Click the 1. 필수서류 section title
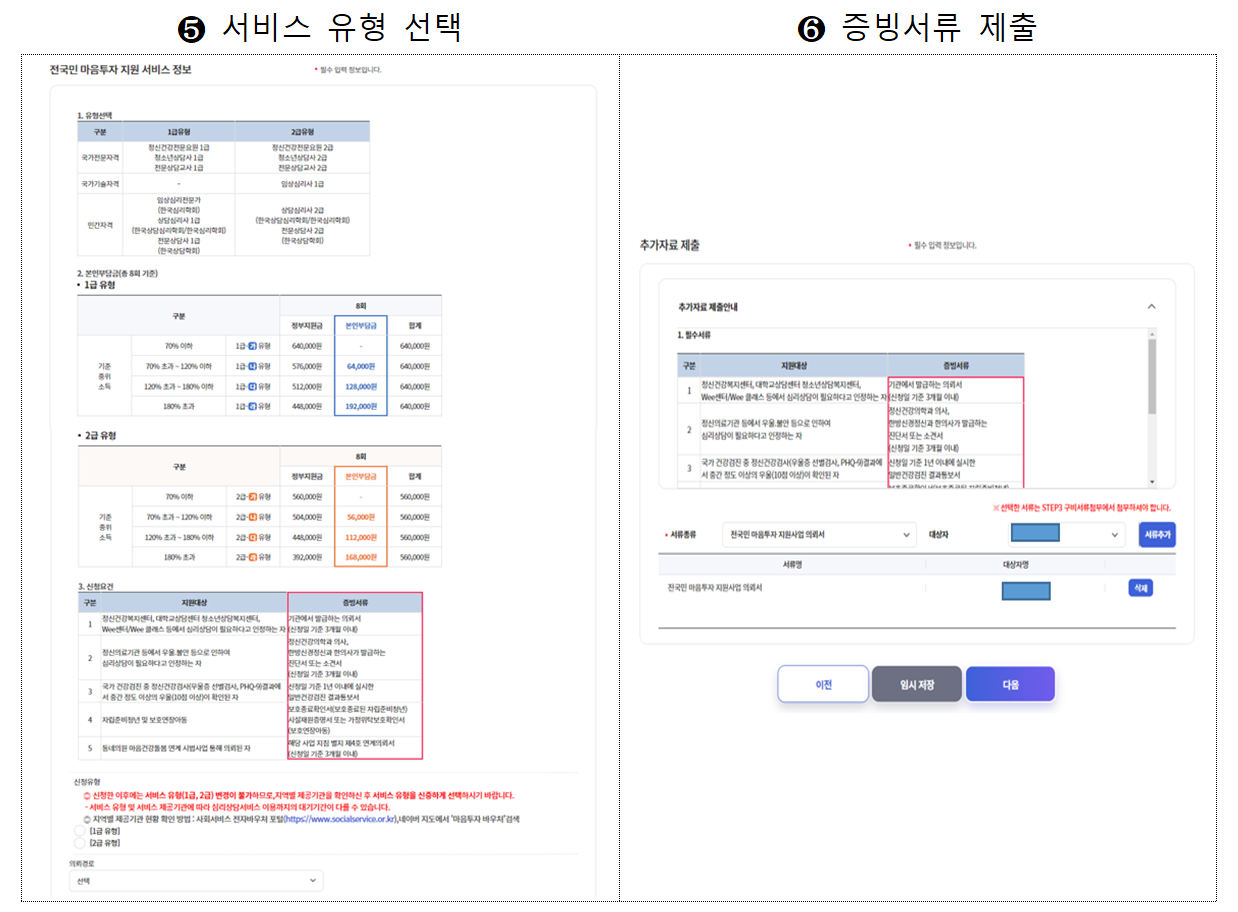 coord(694,334)
